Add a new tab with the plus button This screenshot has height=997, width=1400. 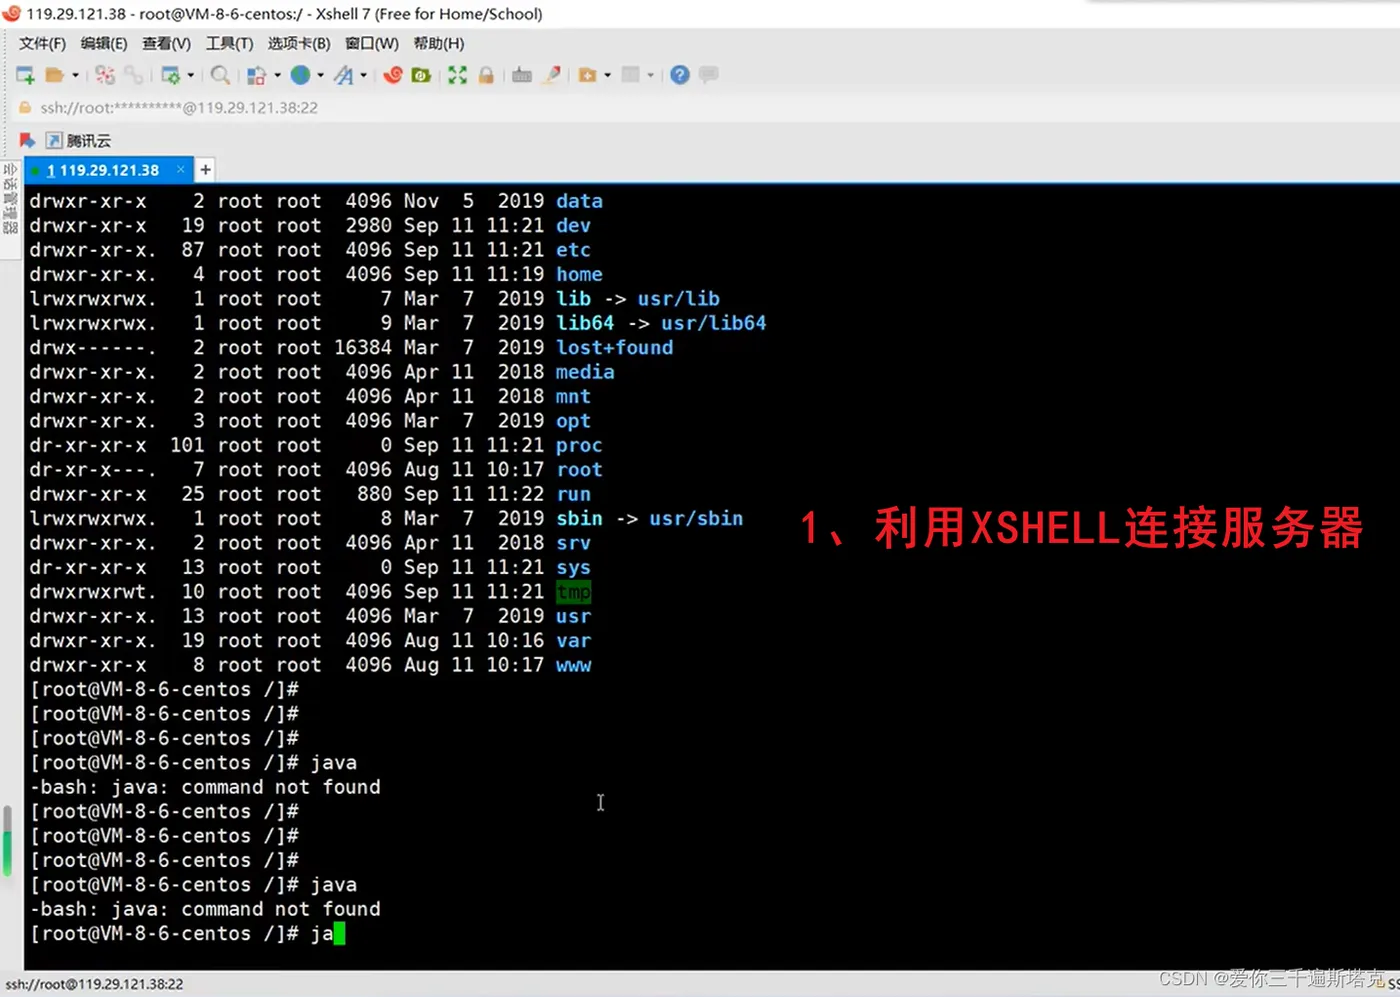coord(205,170)
